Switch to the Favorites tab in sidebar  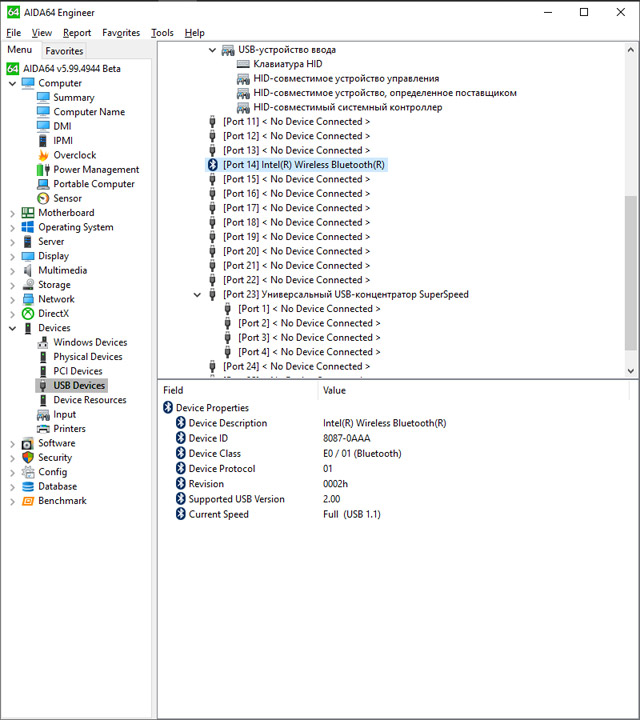click(64, 51)
